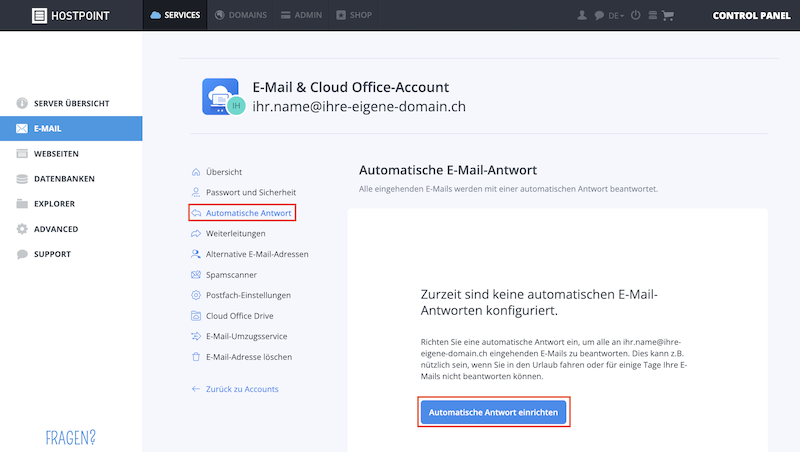Click the Weiterleitungen forward arrow icon
Image resolution: width=800 pixels, height=452 pixels.
click(x=196, y=233)
